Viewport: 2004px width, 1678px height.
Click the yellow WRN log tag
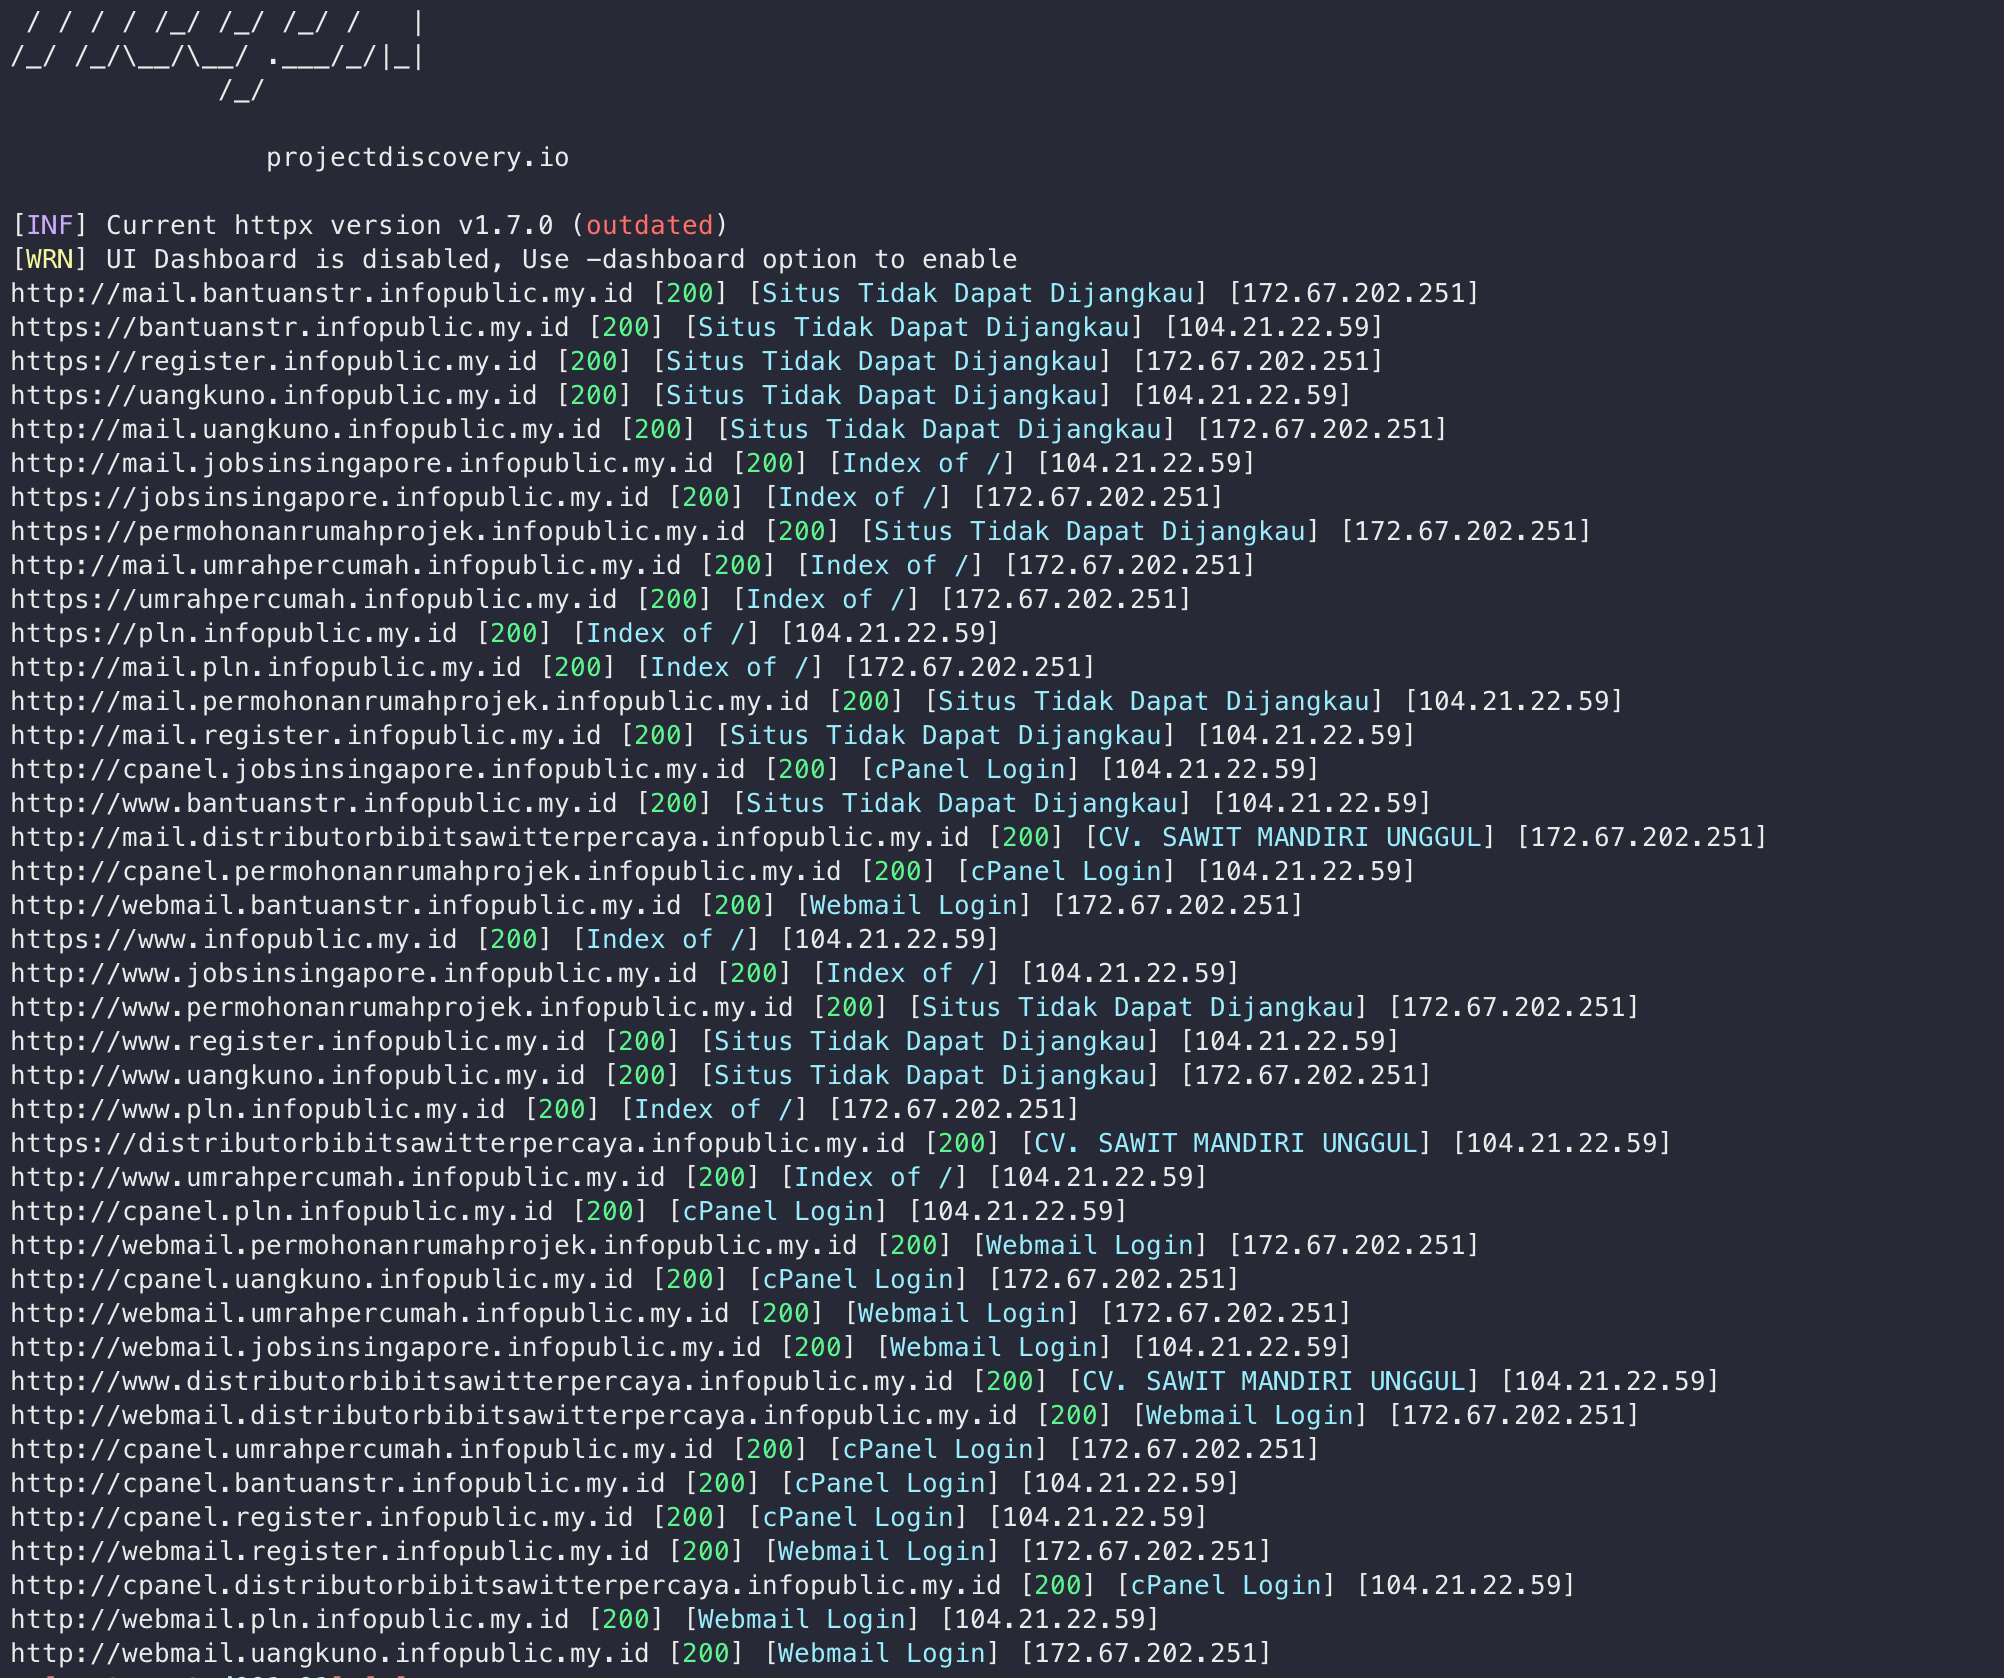point(50,260)
